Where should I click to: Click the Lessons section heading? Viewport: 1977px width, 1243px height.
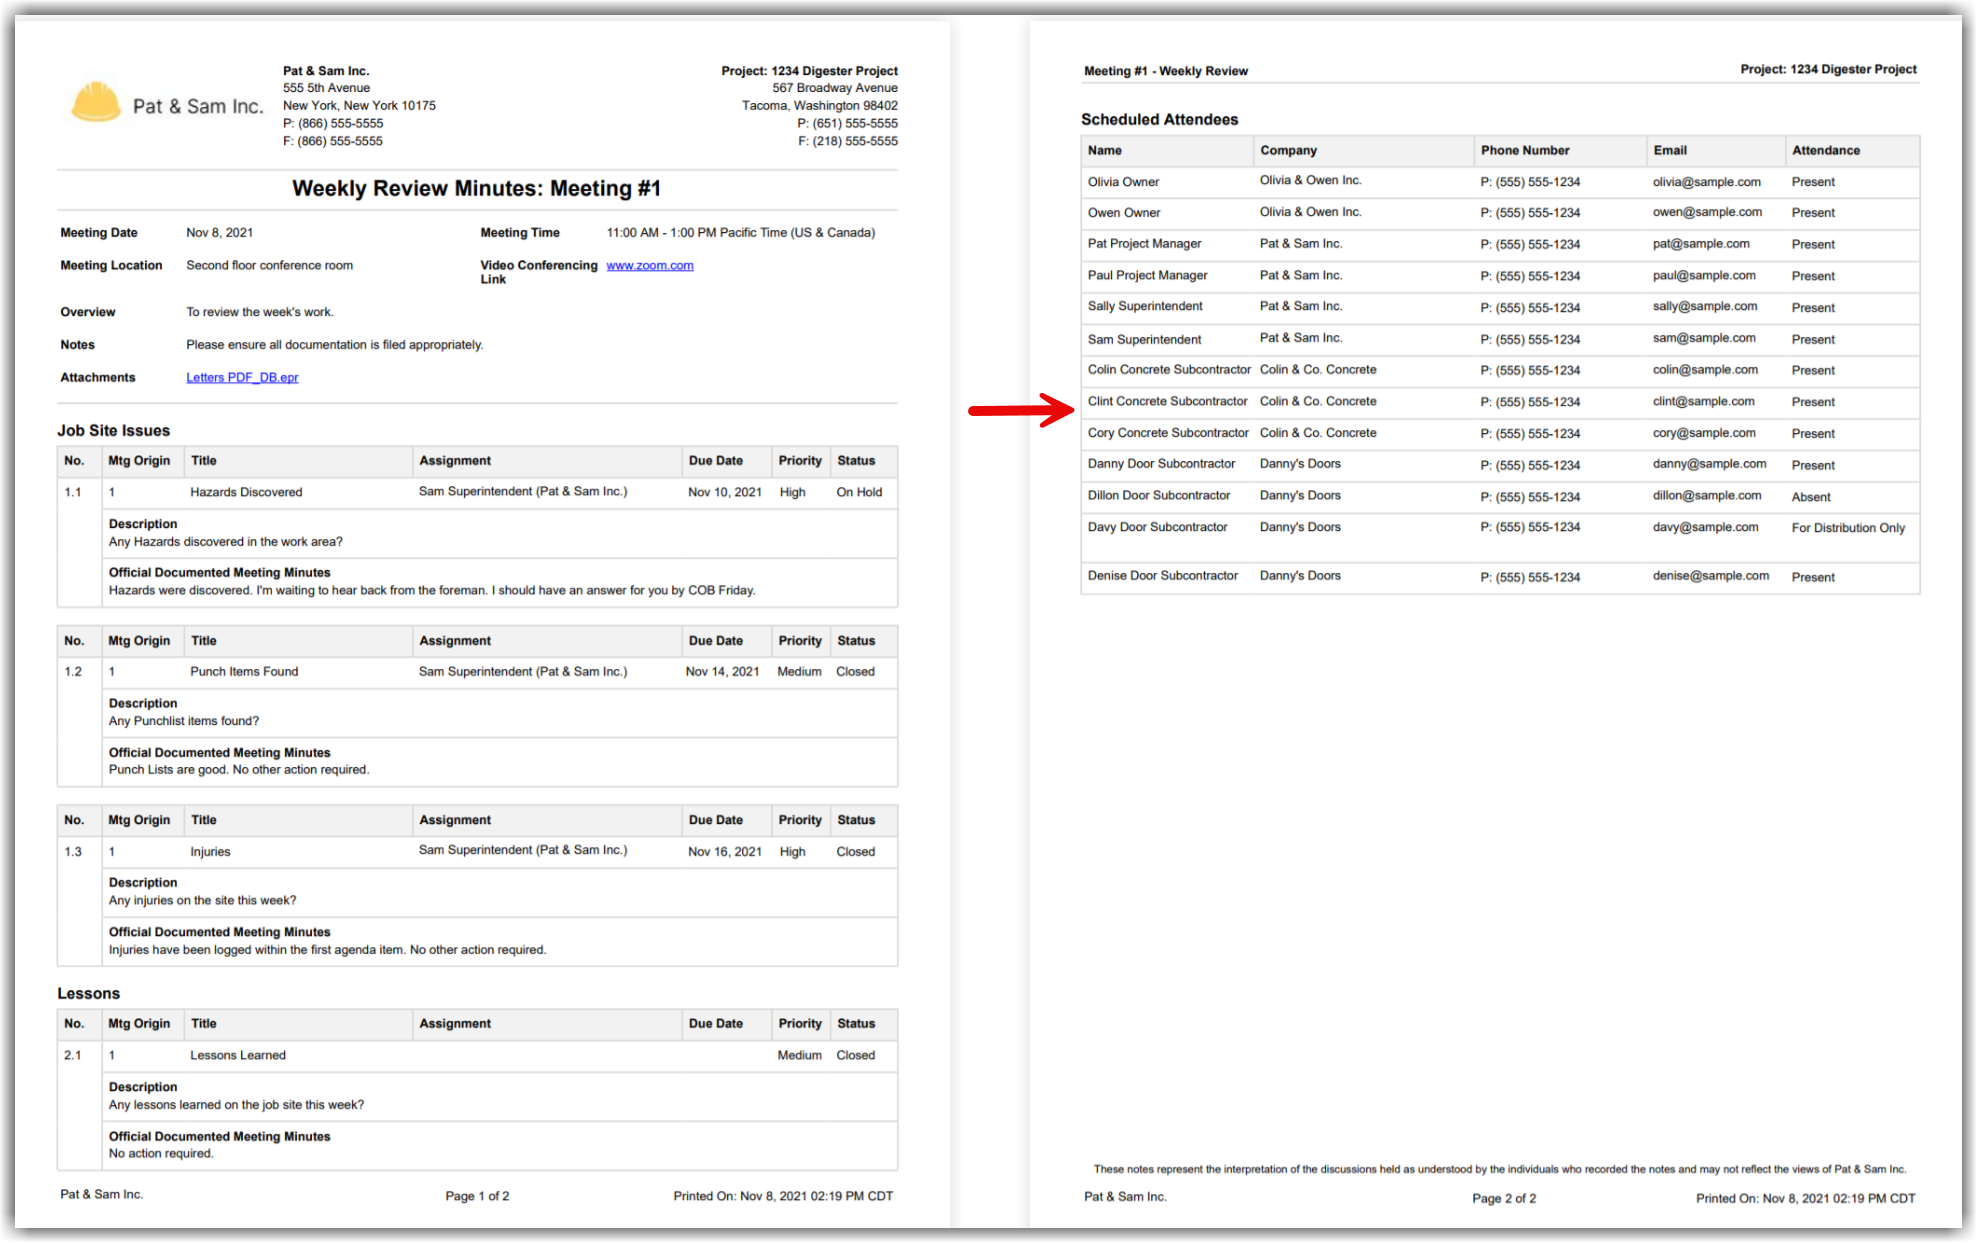tap(88, 993)
